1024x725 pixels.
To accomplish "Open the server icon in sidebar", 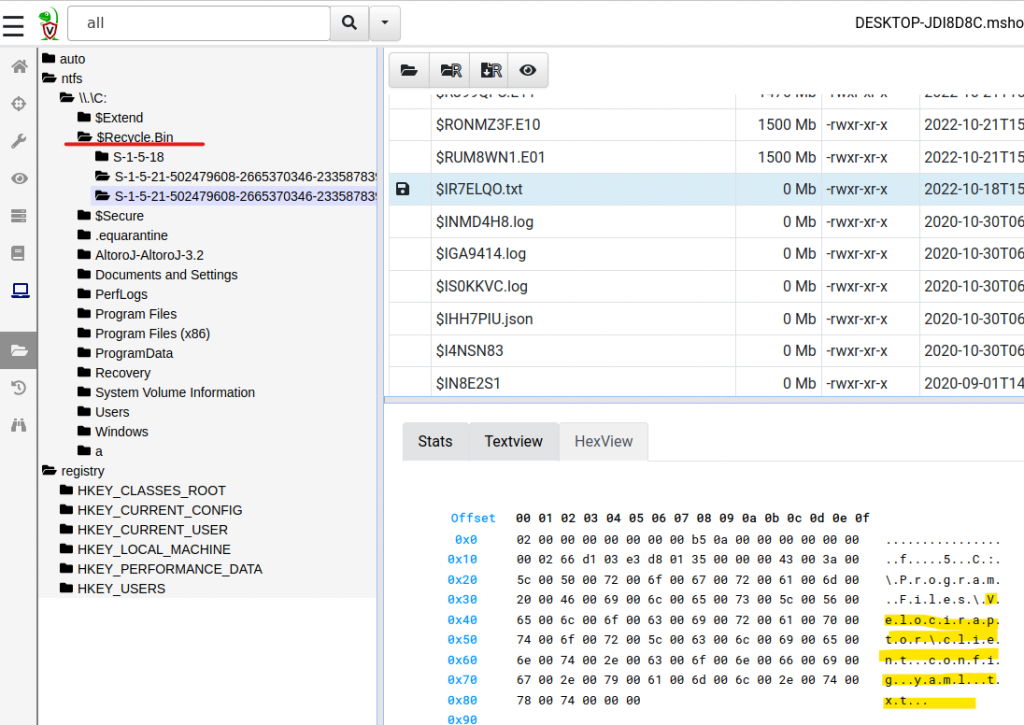I will [x=19, y=216].
